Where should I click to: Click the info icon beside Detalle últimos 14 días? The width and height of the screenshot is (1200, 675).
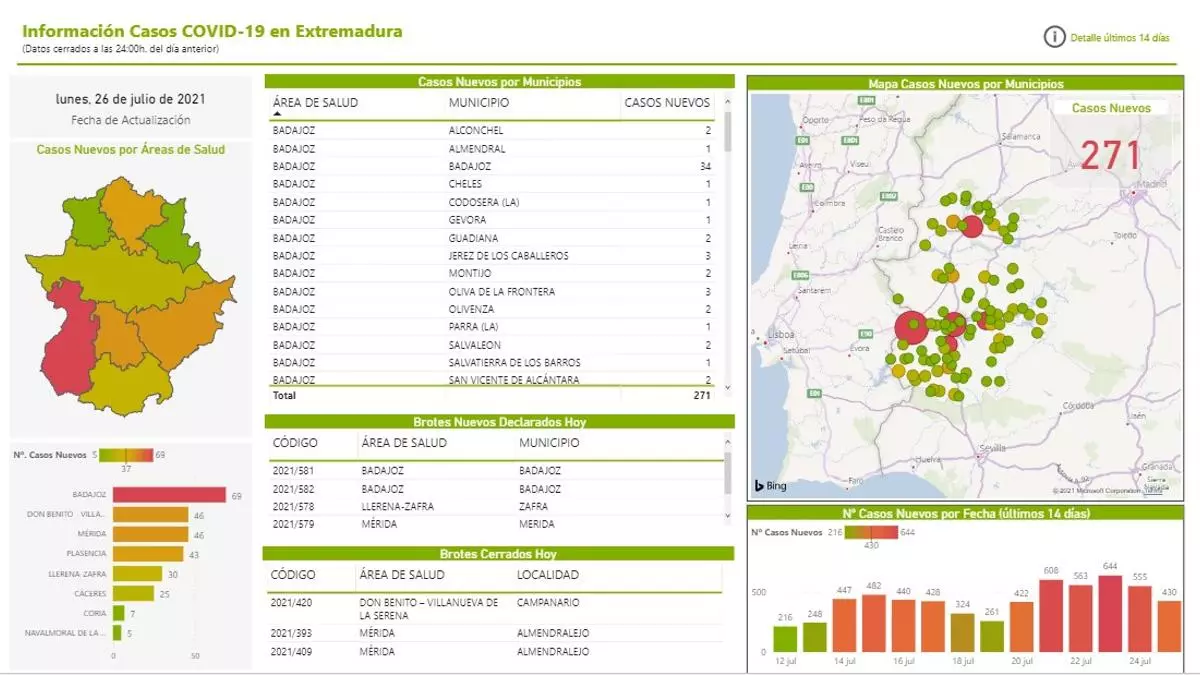pyautogui.click(x=1054, y=37)
